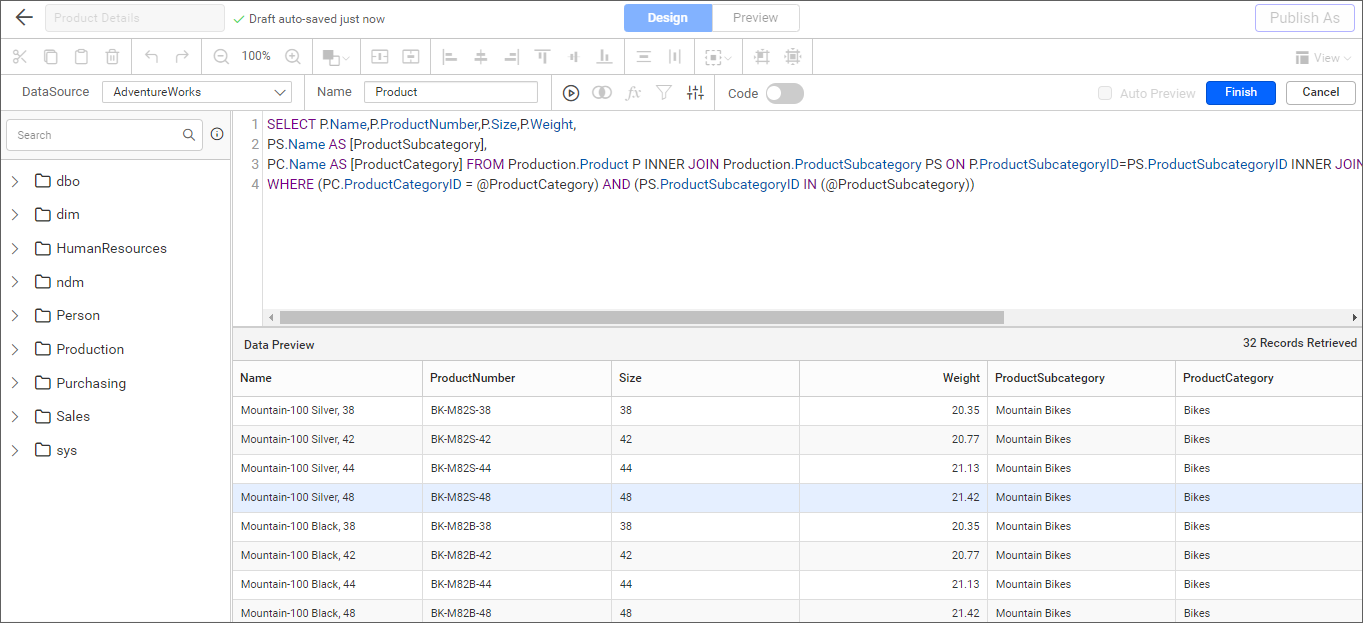Click the Expression fx icon
The height and width of the screenshot is (623, 1363).
click(633, 93)
